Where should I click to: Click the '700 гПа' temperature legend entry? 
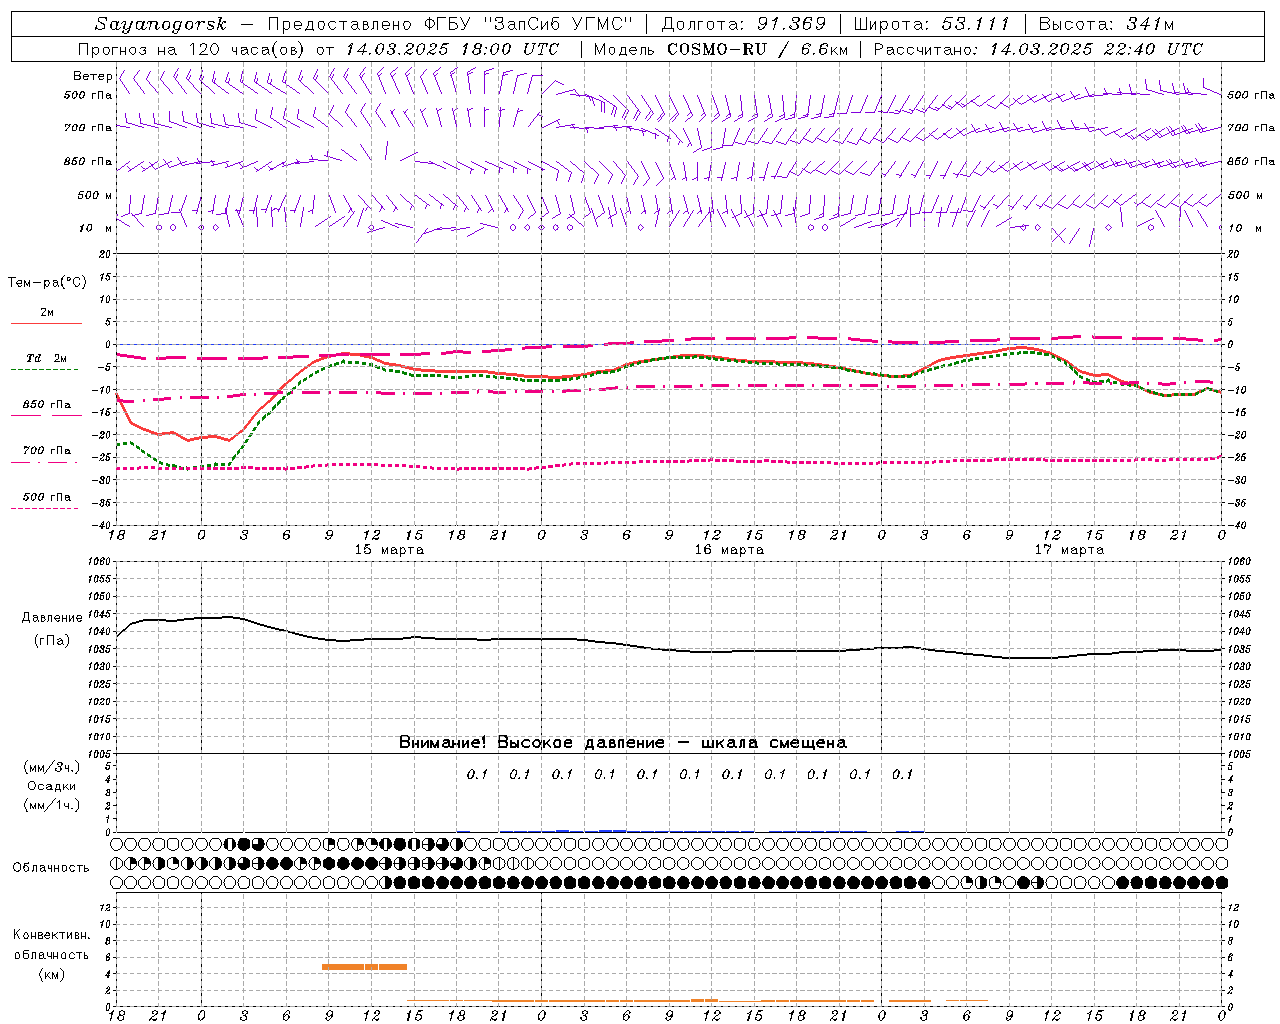click(47, 451)
